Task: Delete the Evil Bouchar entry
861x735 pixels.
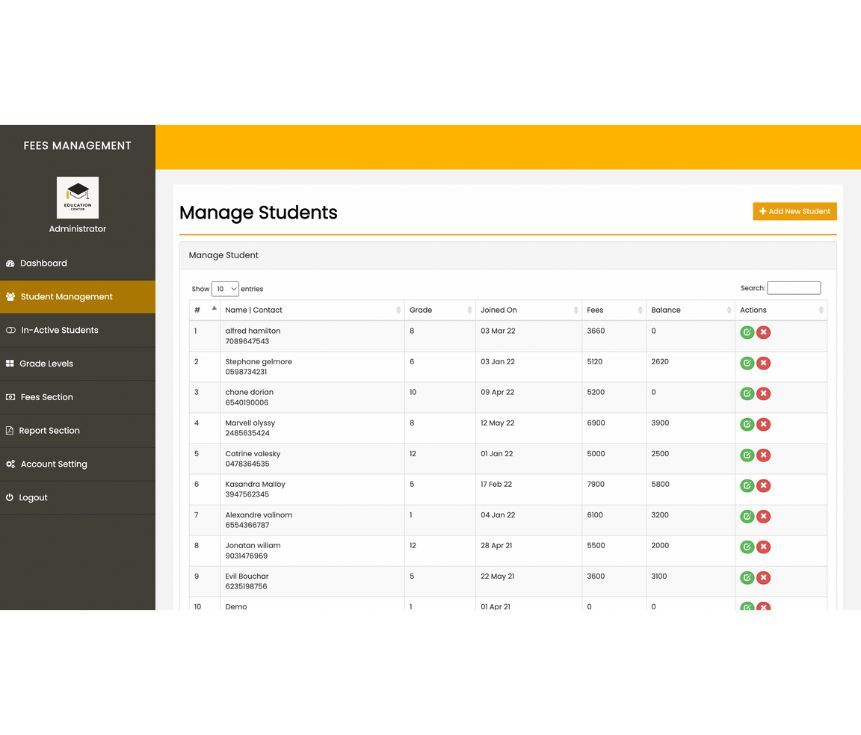Action: coord(763,578)
